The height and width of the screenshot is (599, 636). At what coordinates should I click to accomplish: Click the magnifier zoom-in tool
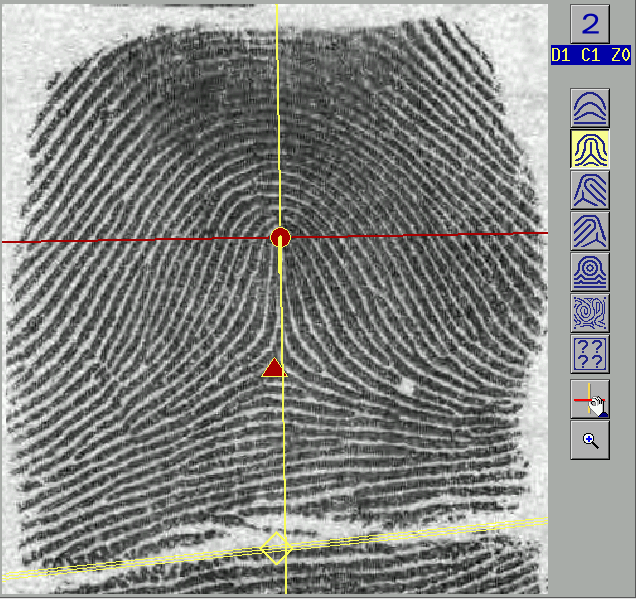point(590,440)
